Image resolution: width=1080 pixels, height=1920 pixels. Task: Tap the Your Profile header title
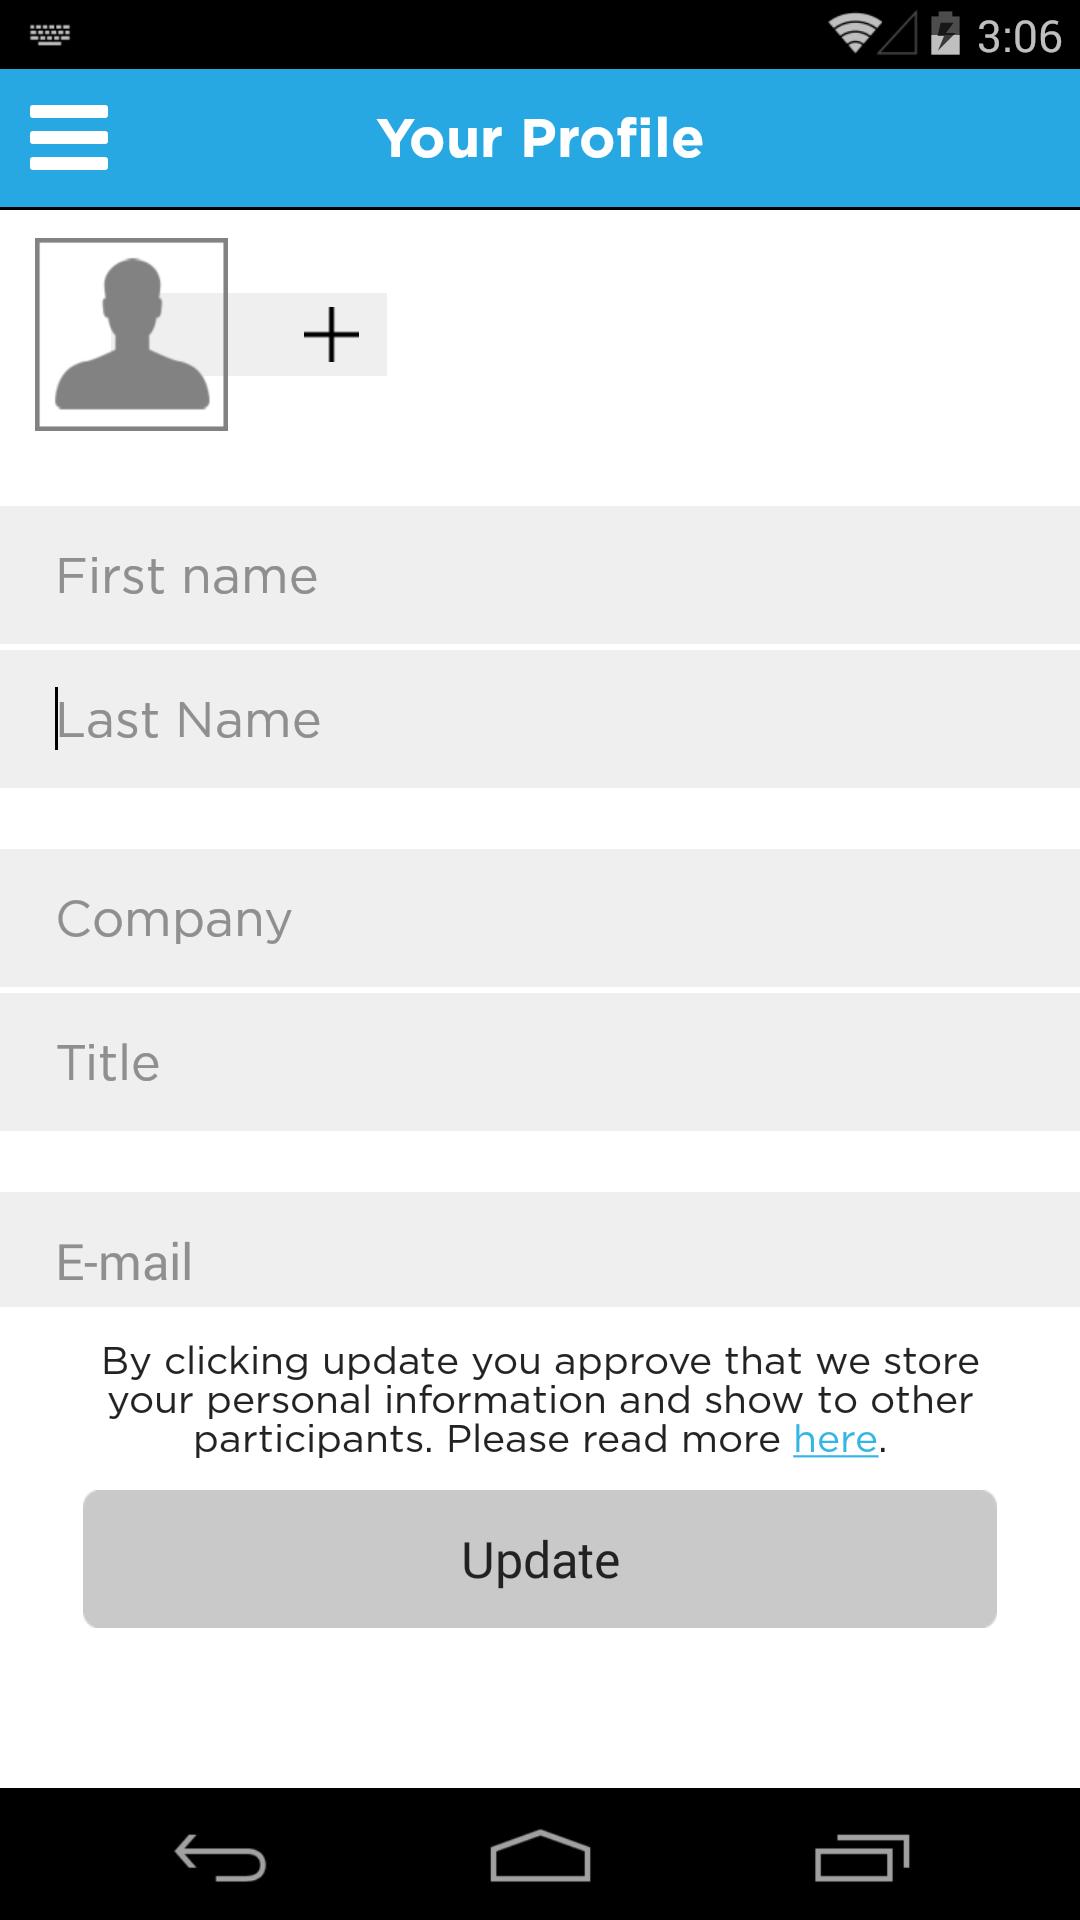(x=540, y=138)
